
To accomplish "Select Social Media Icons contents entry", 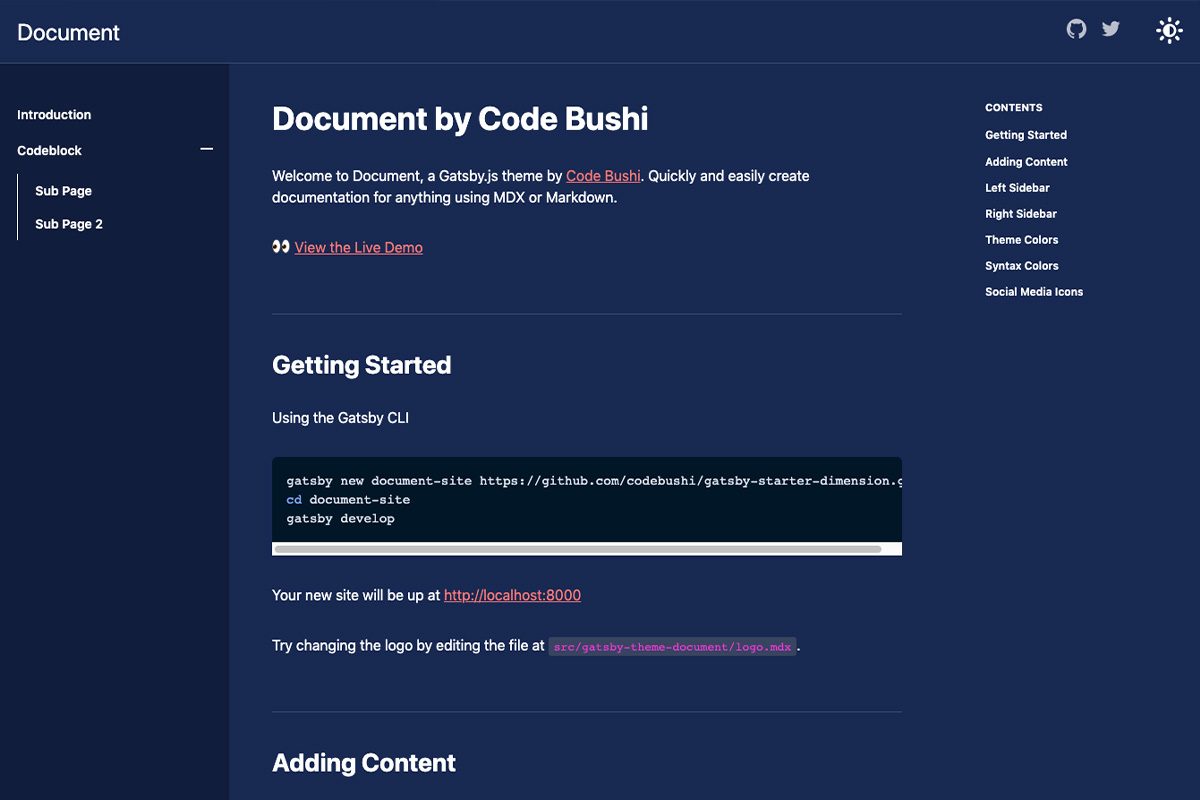I will click(x=1034, y=292).
